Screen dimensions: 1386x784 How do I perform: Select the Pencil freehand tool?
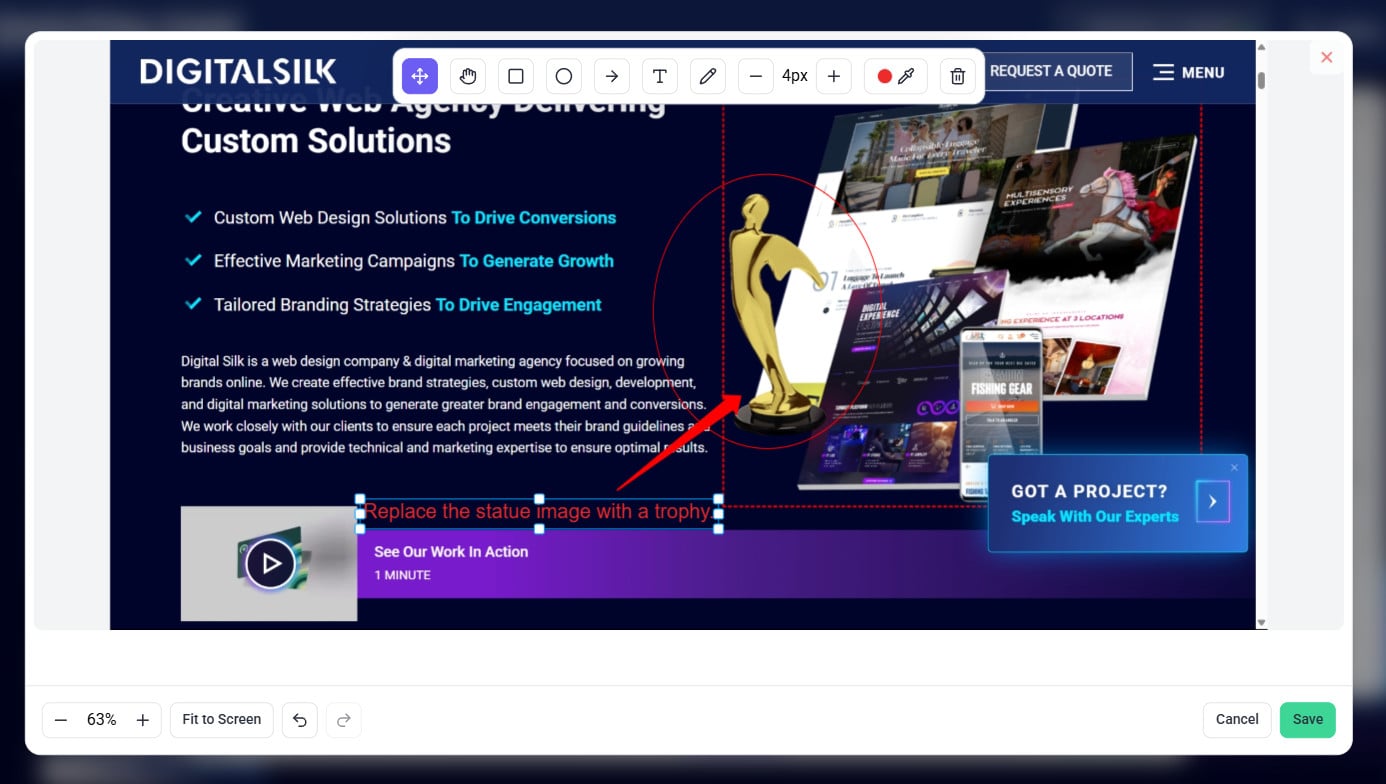[x=708, y=76]
